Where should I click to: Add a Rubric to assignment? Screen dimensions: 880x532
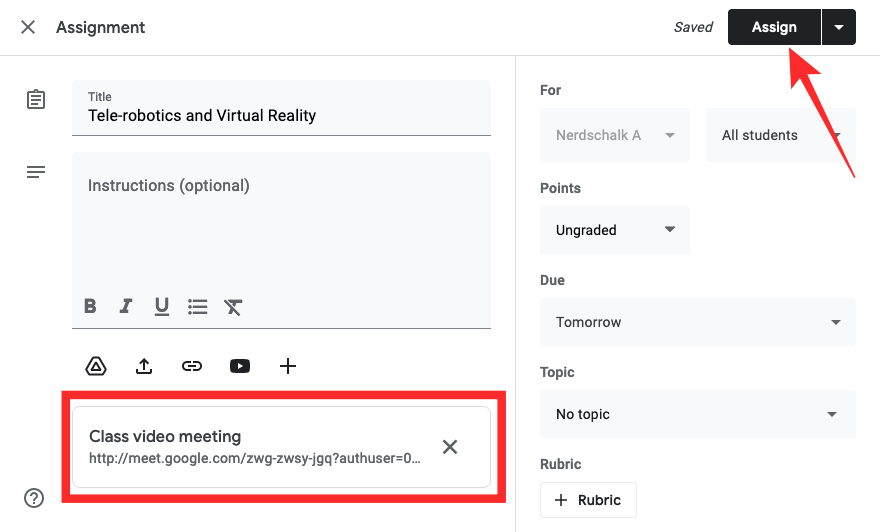click(x=588, y=500)
